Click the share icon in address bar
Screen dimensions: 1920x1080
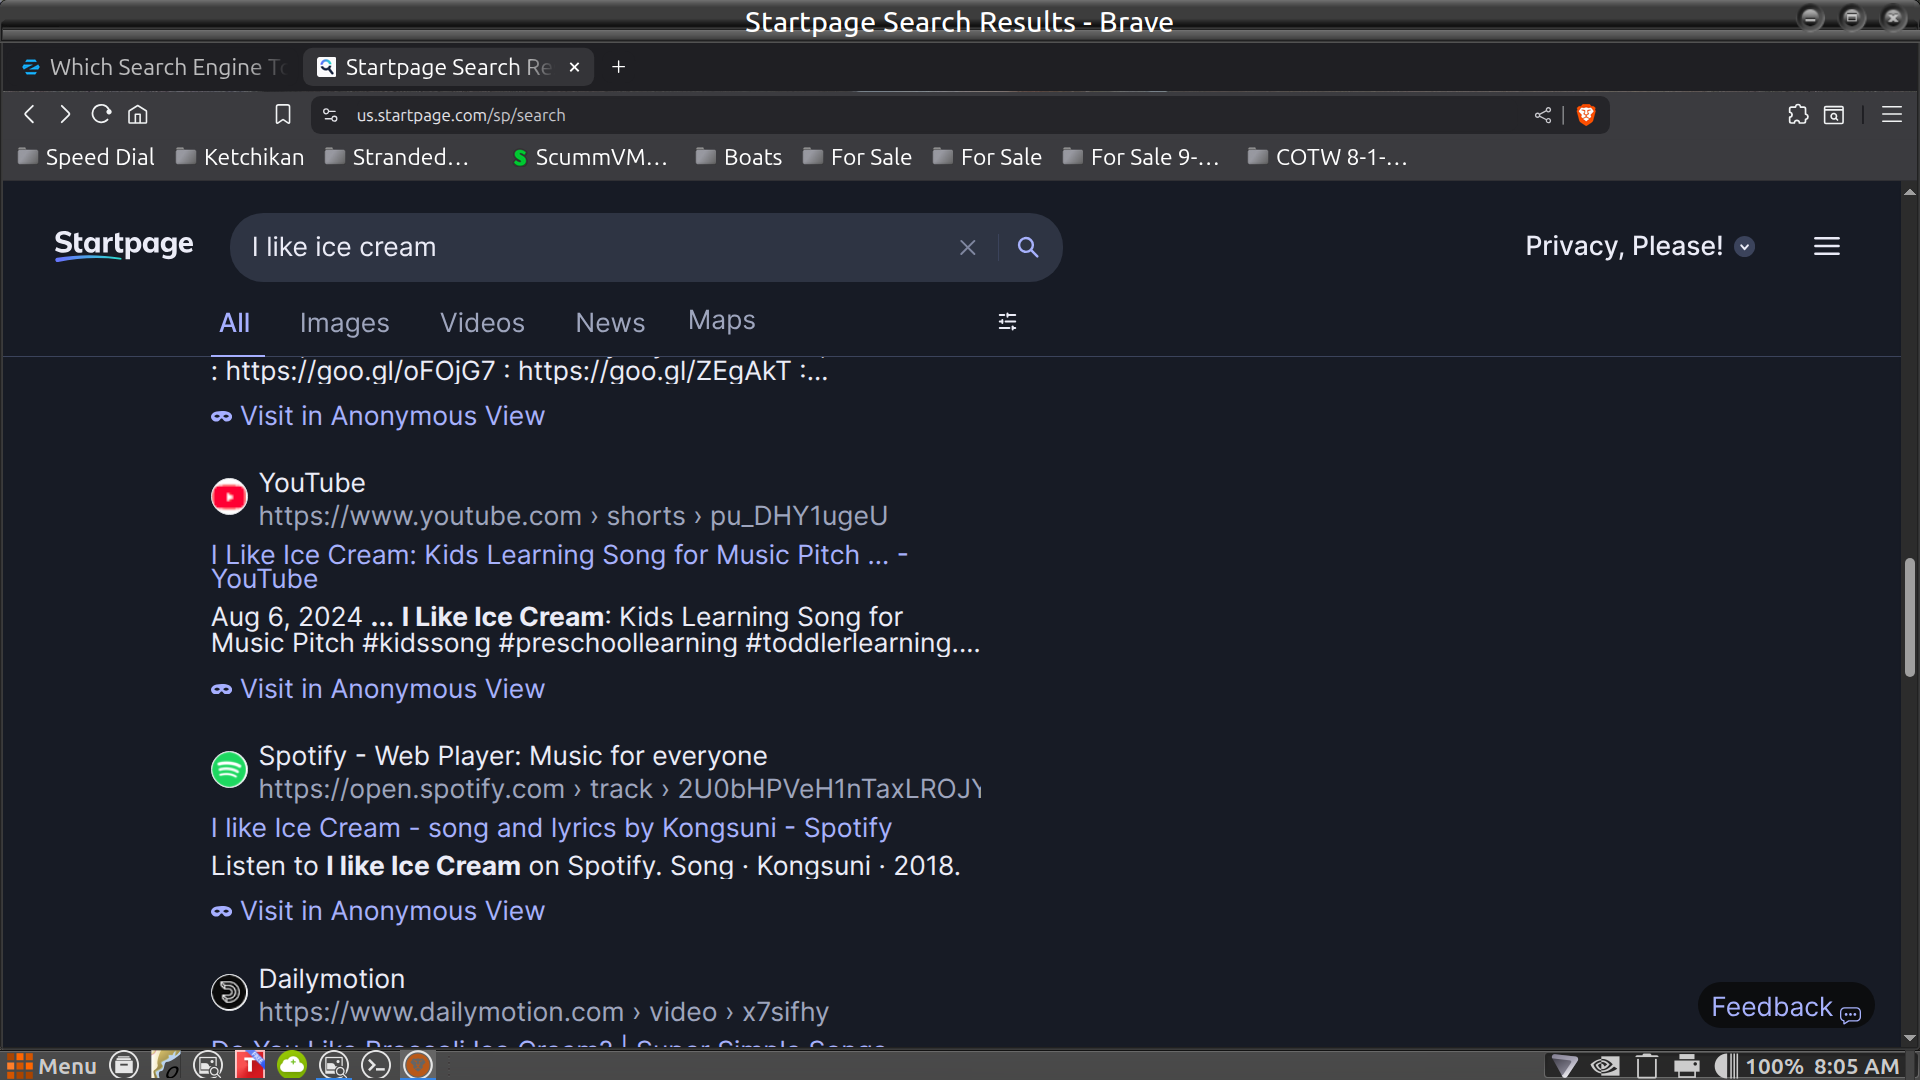pos(1543,115)
